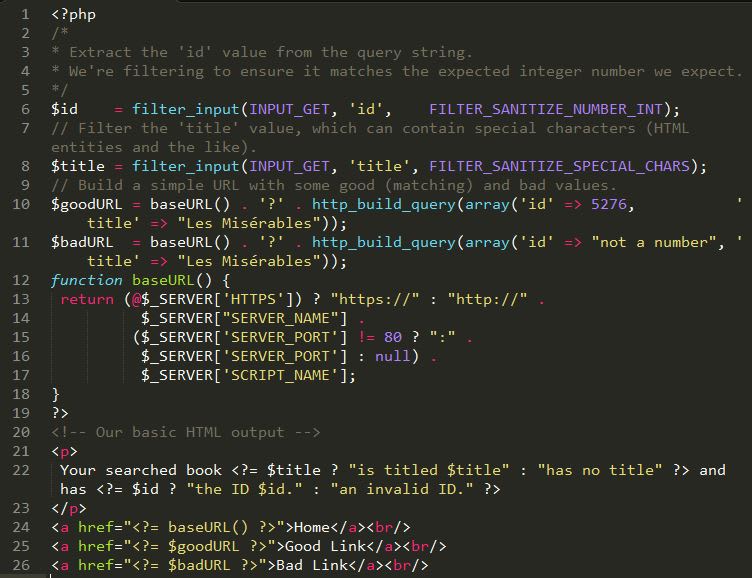Image resolution: width=752 pixels, height=578 pixels.
Task: Click line number 22 in the gutter
Action: click(21, 471)
